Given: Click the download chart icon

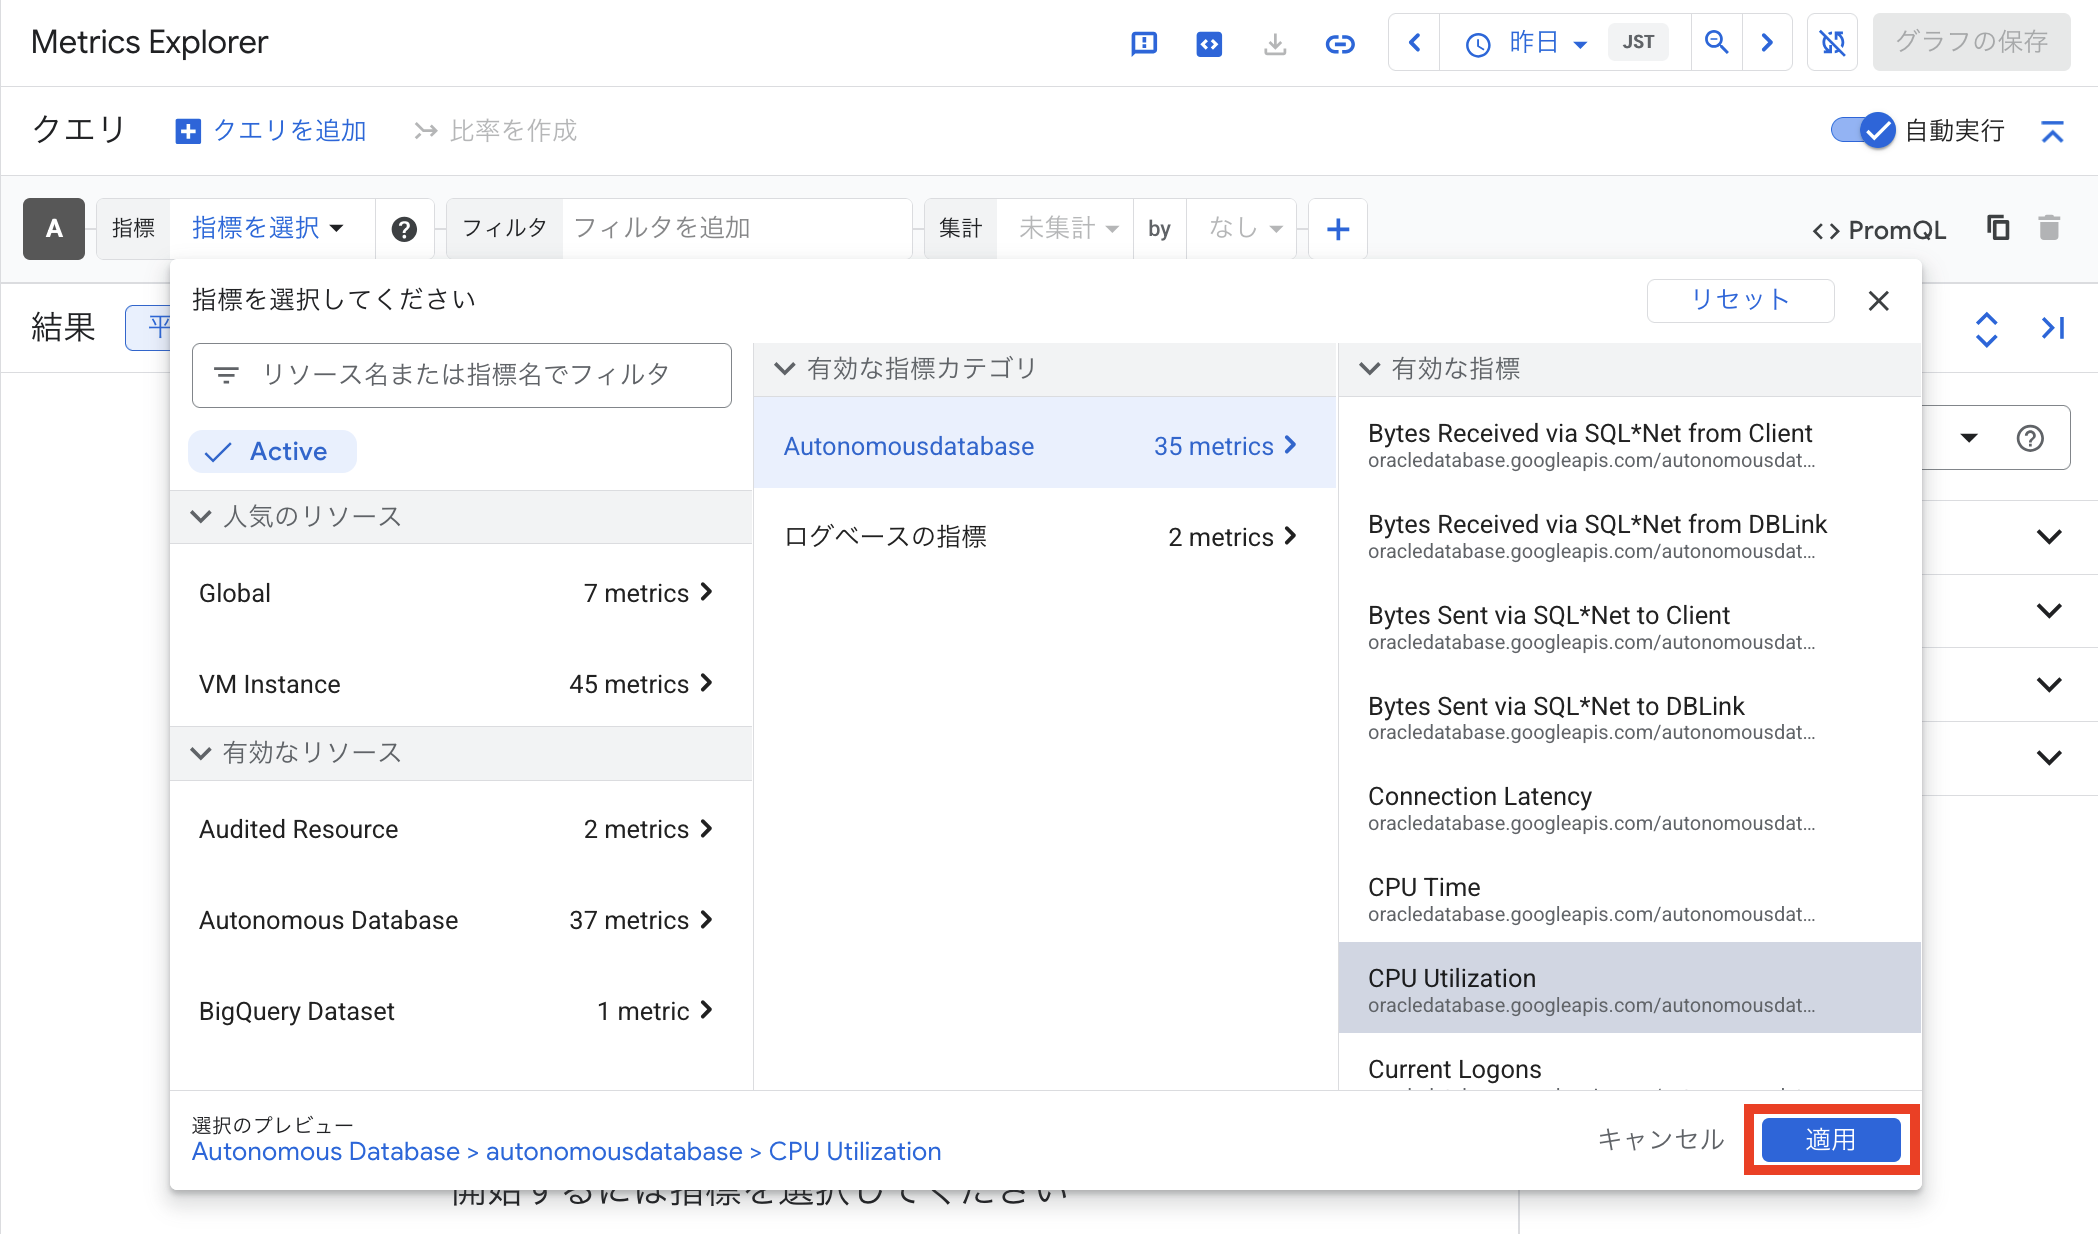Looking at the screenshot, I should pyautogui.click(x=1274, y=43).
